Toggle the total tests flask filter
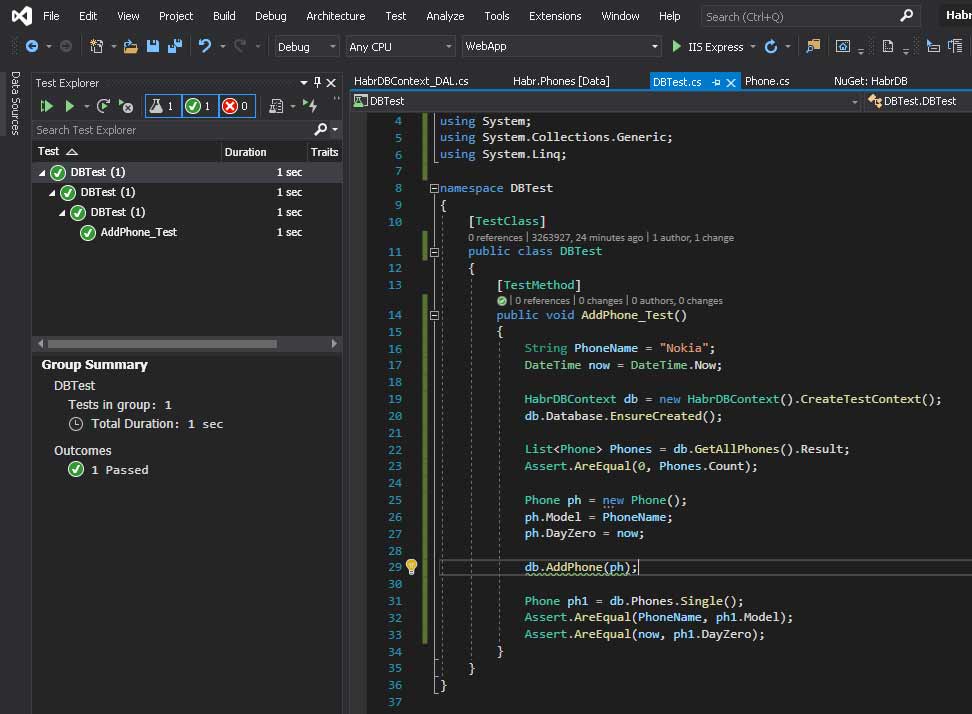Screen dimensions: 972x714 pos(163,106)
